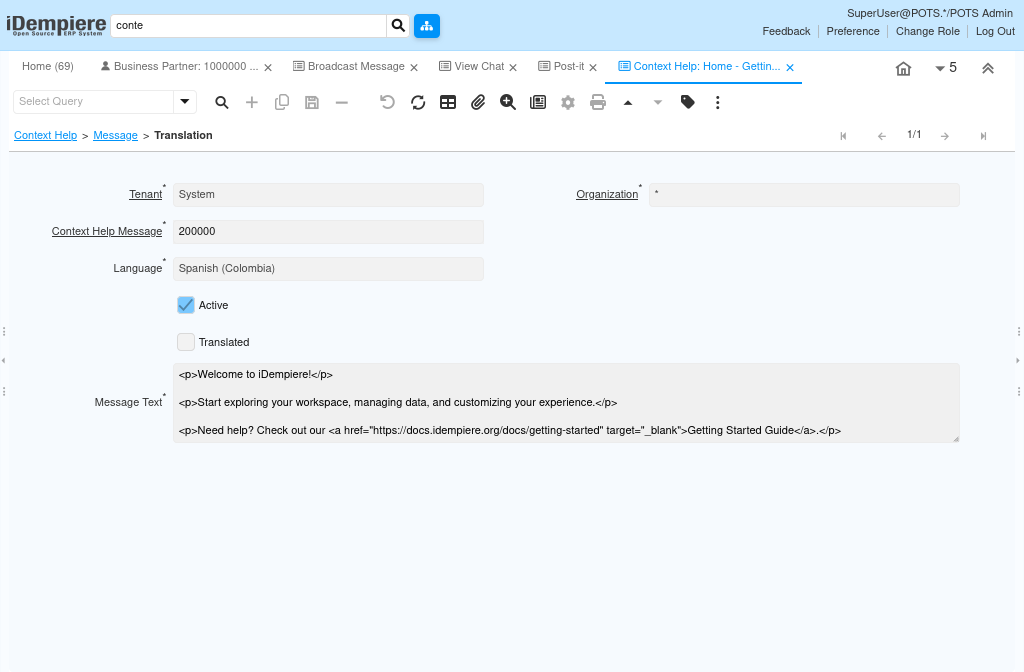The height and width of the screenshot is (672, 1024).
Task: Open more options vertical dots menu
Action: point(718,103)
